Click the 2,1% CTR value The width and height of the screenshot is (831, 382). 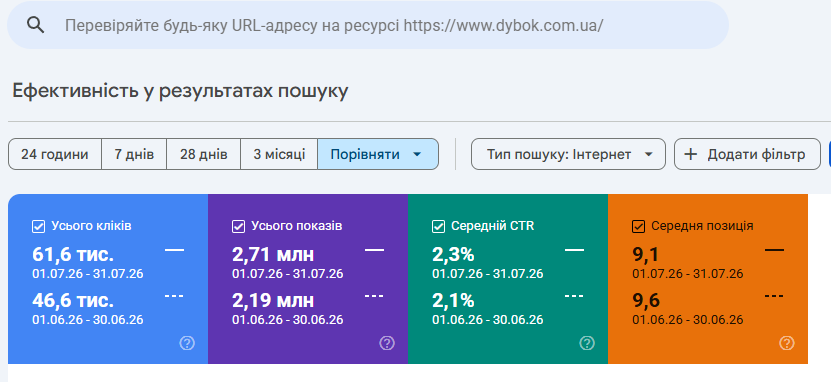tap(453, 300)
